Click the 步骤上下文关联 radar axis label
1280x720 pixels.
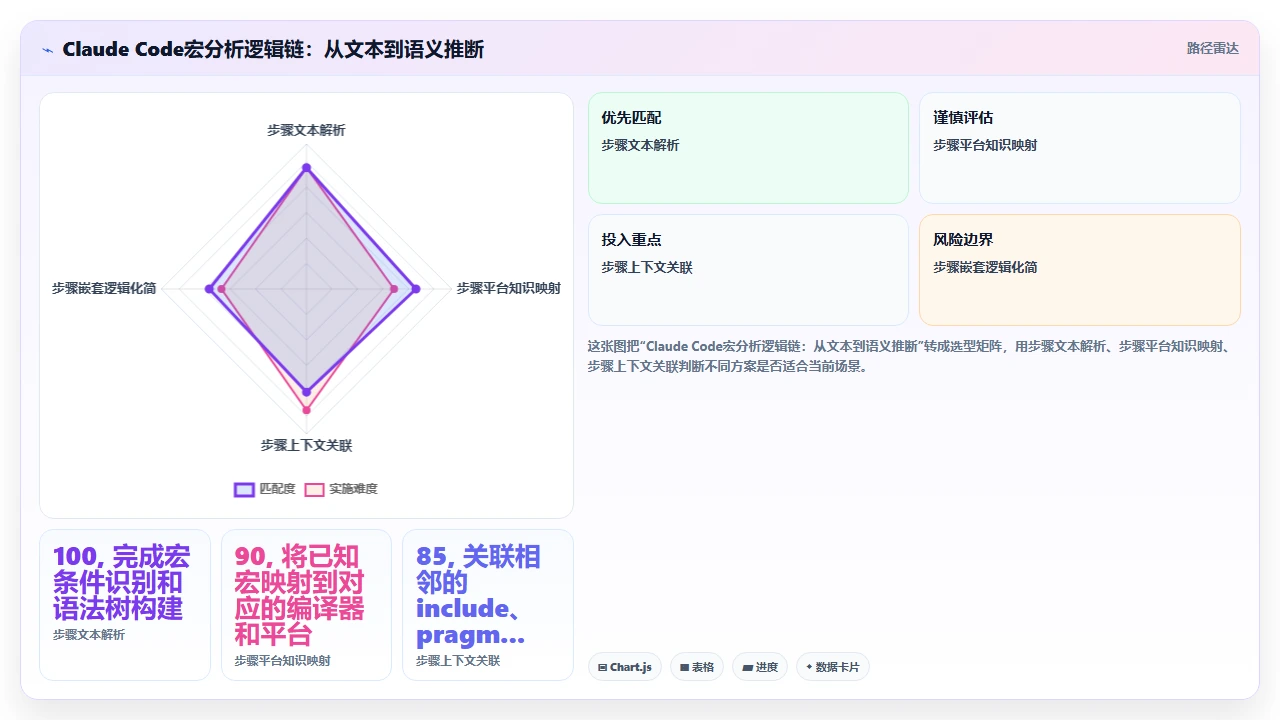tap(306, 445)
